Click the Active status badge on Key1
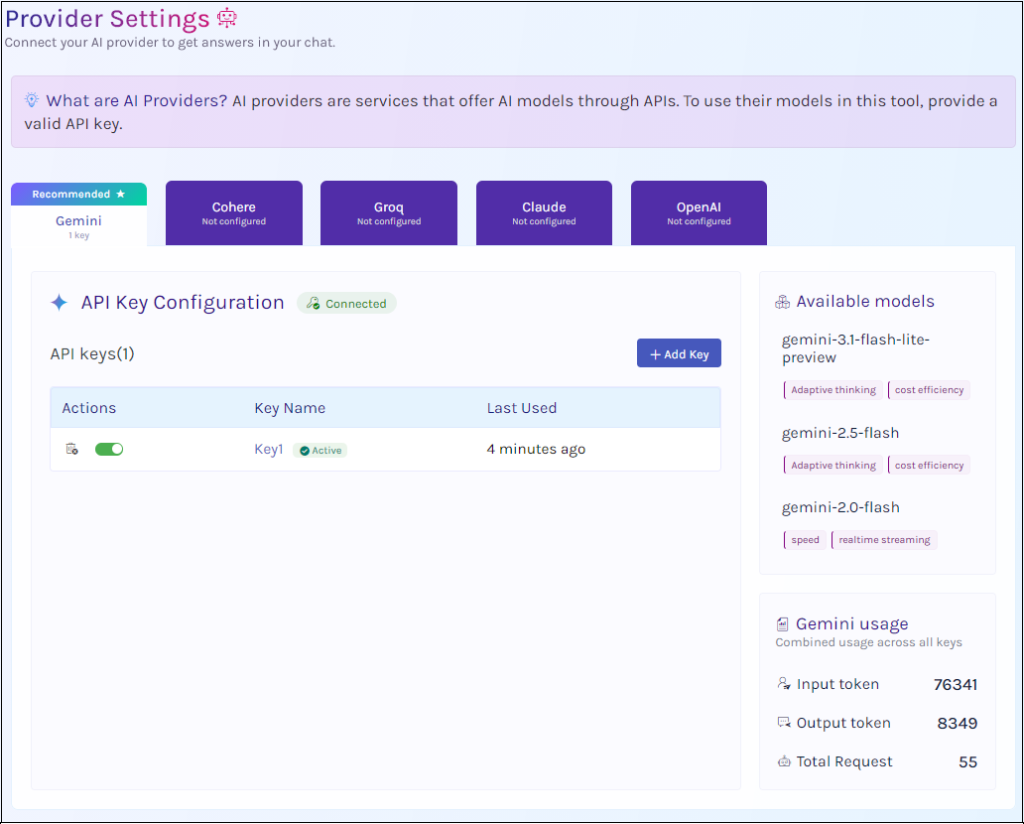This screenshot has height=824, width=1024. 320,451
